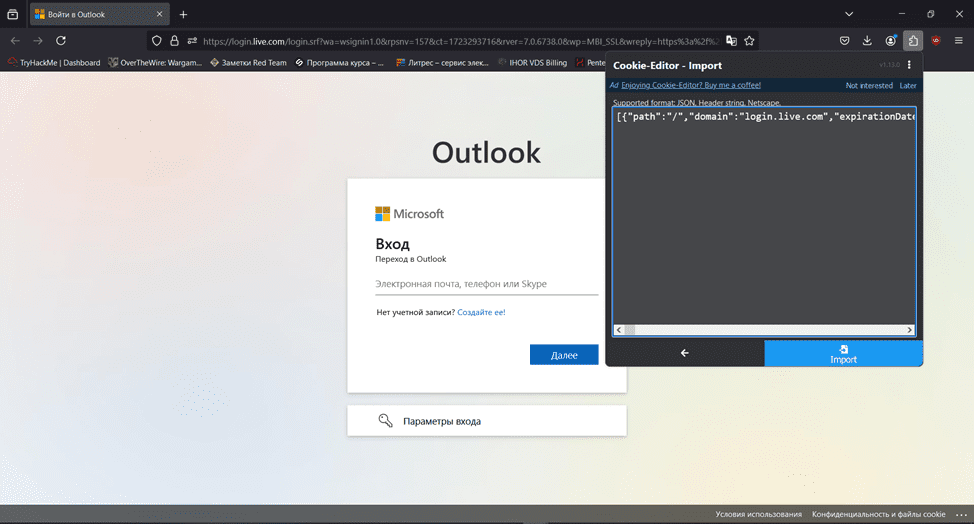The width and height of the screenshot is (974, 524).
Task: Open the Cookie-Editor three-dot options menu
Action: click(x=909, y=65)
